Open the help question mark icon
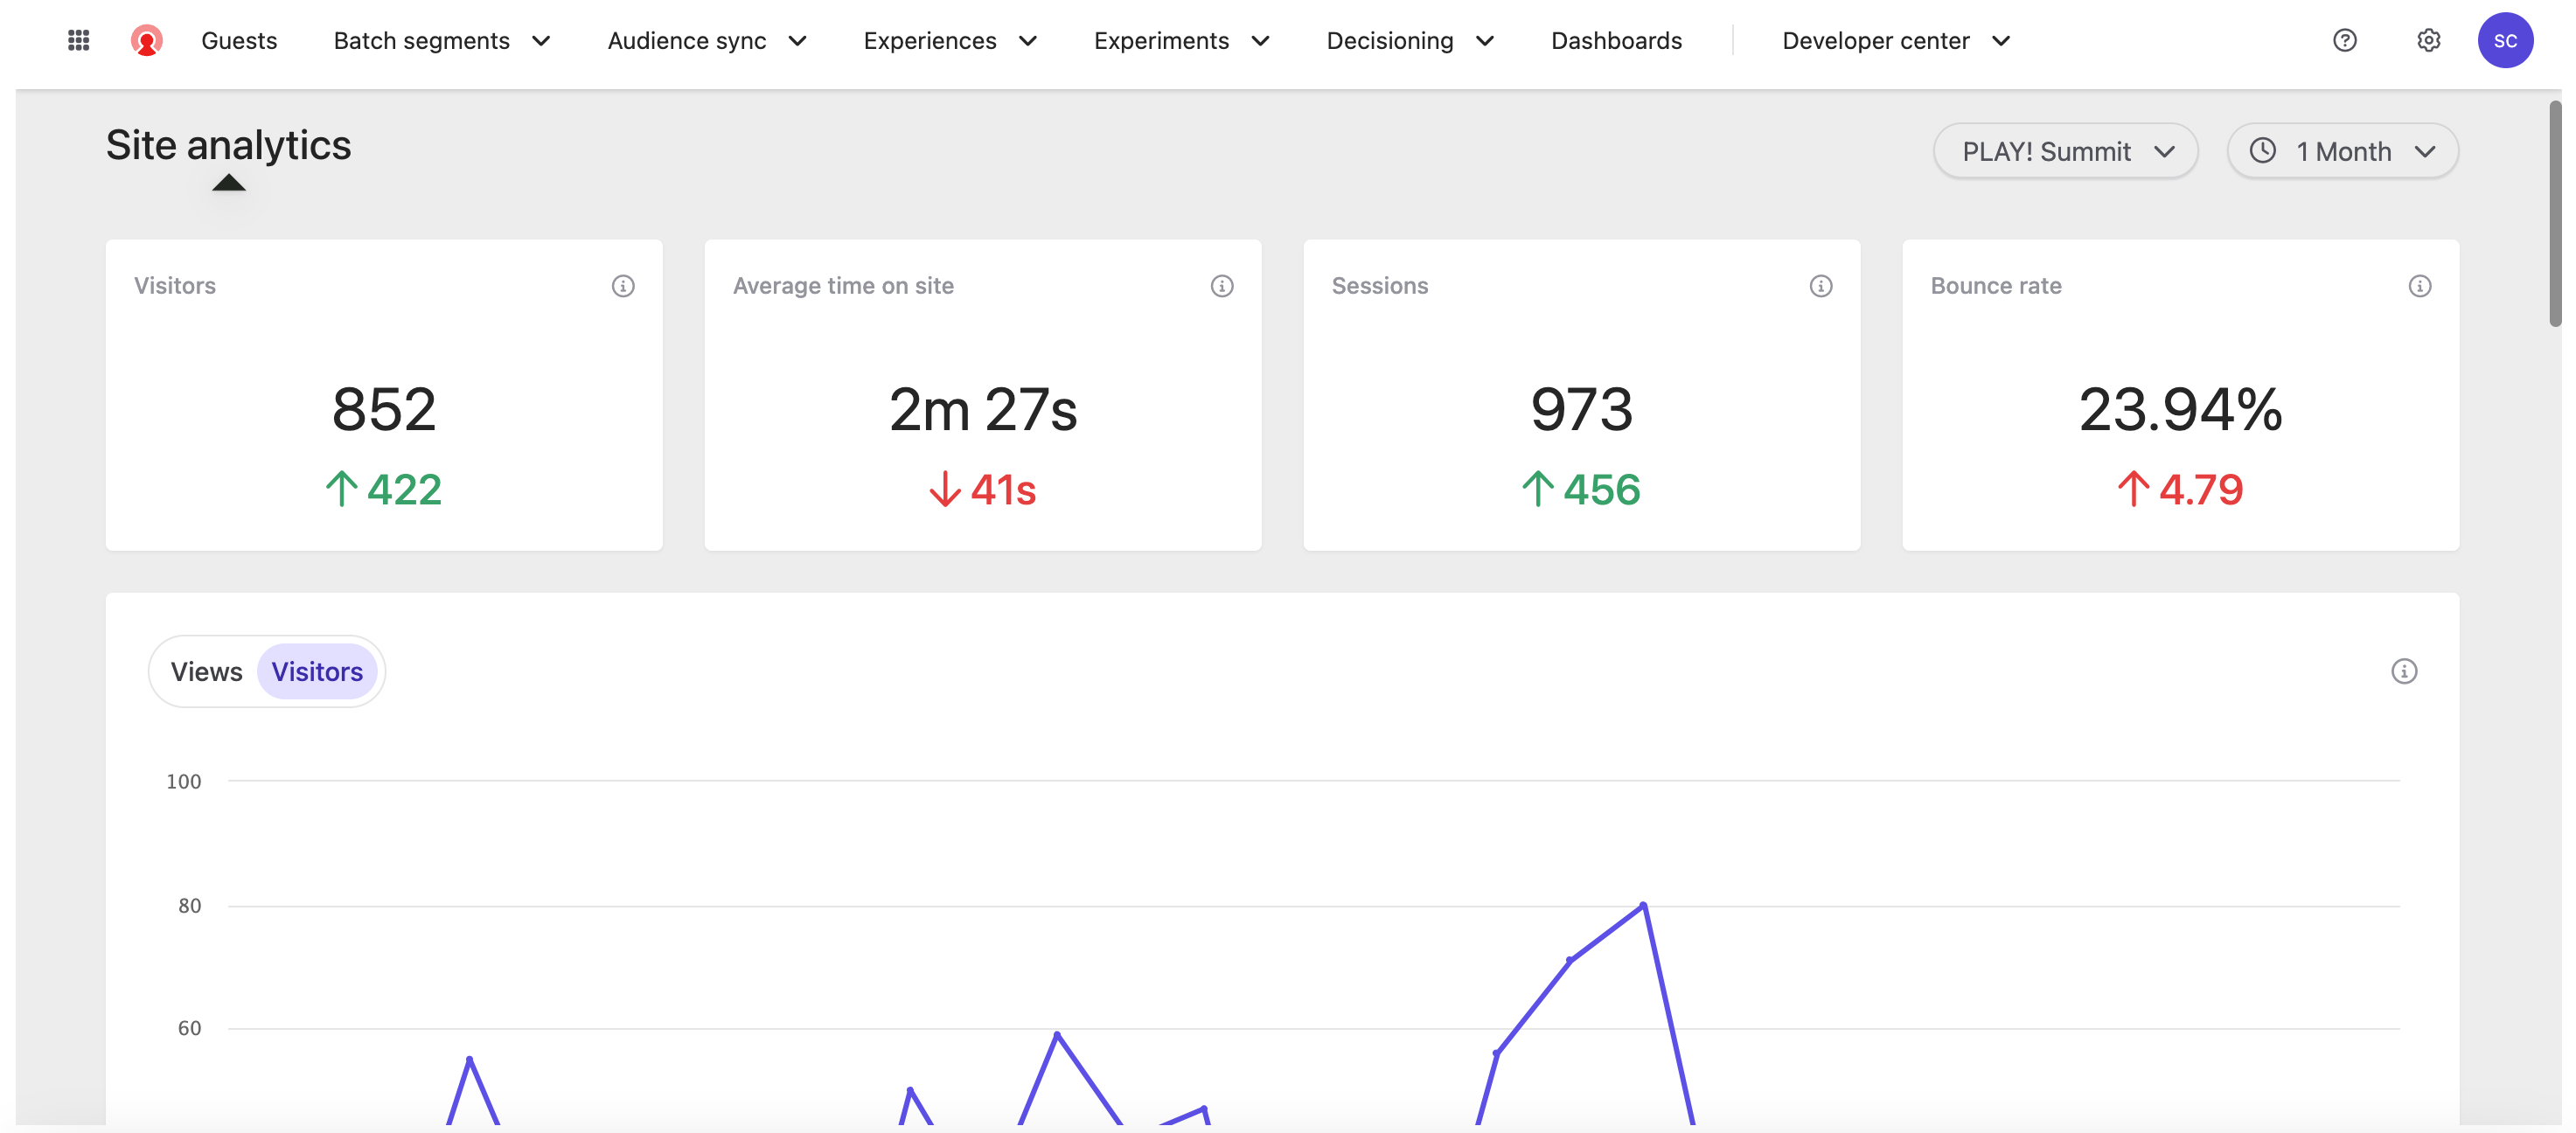The image size is (2576, 1133). coord(2344,40)
